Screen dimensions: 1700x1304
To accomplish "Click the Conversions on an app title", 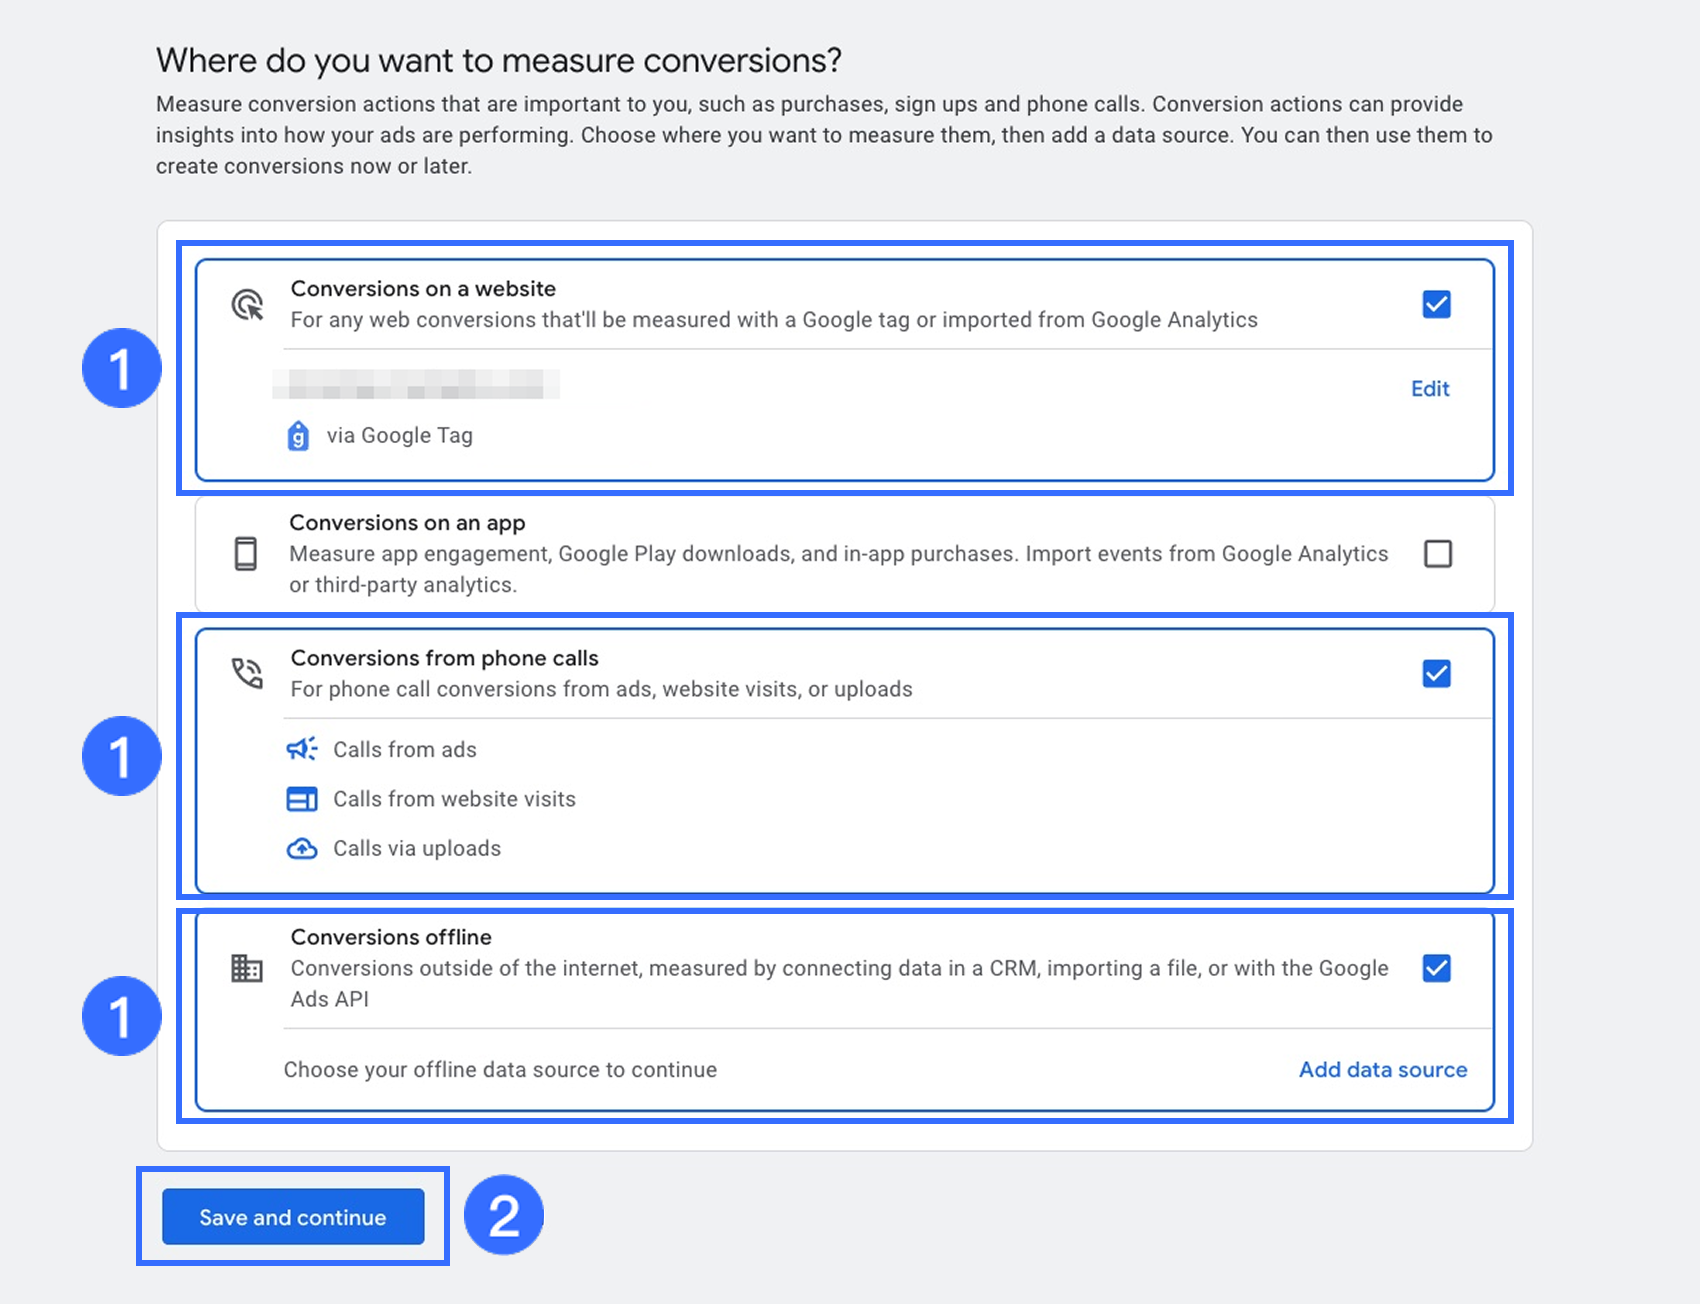I will (407, 523).
